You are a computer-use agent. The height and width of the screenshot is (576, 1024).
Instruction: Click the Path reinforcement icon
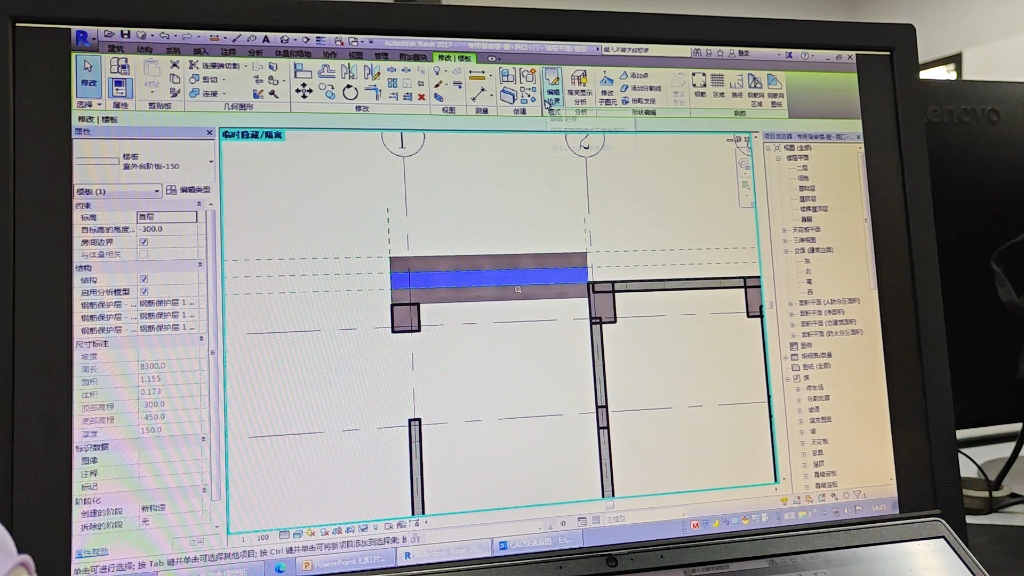(737, 86)
